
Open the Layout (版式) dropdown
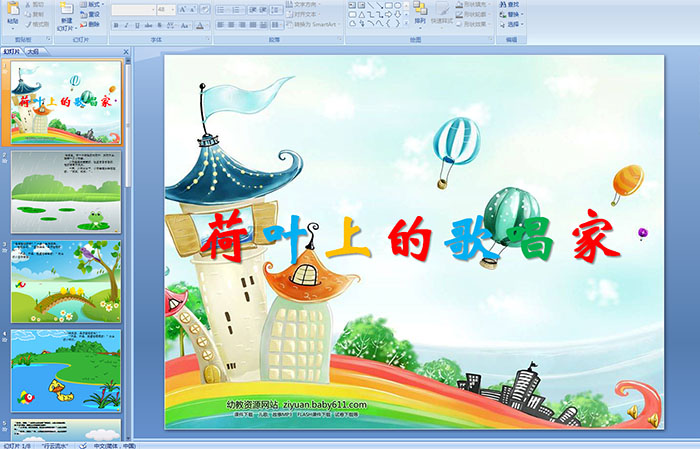[x=92, y=4]
